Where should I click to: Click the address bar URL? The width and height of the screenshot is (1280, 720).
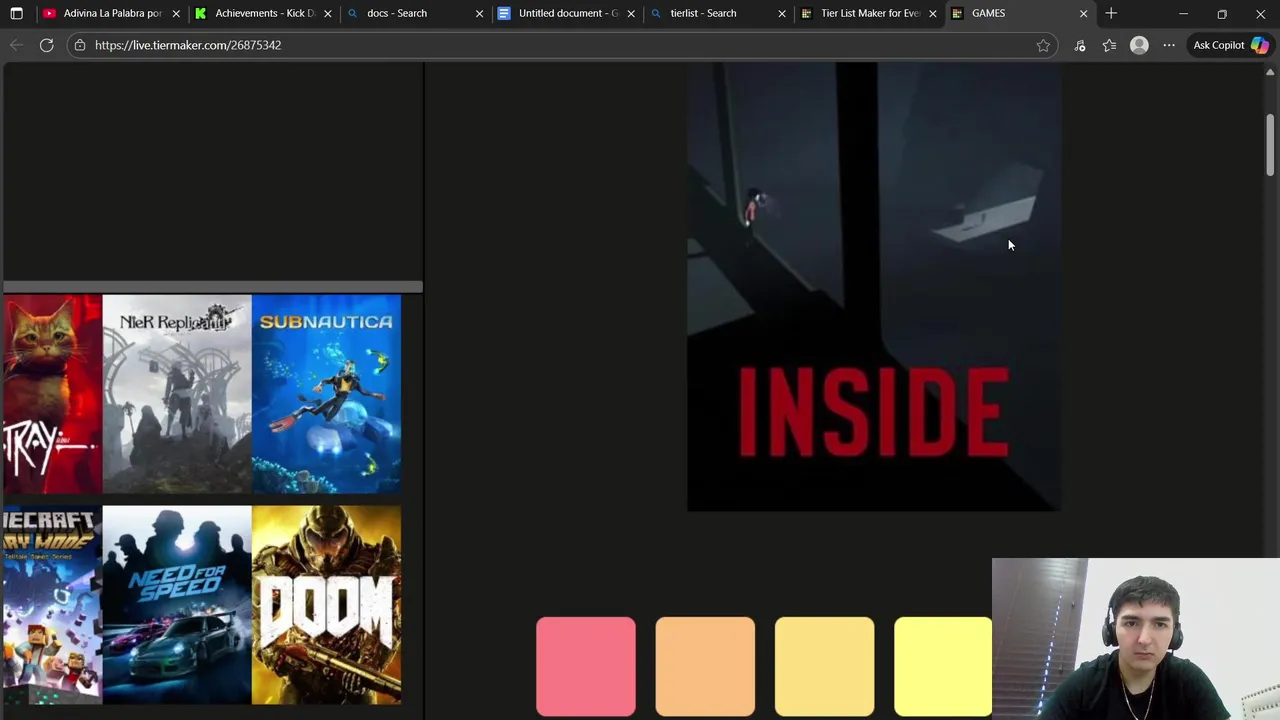(188, 45)
